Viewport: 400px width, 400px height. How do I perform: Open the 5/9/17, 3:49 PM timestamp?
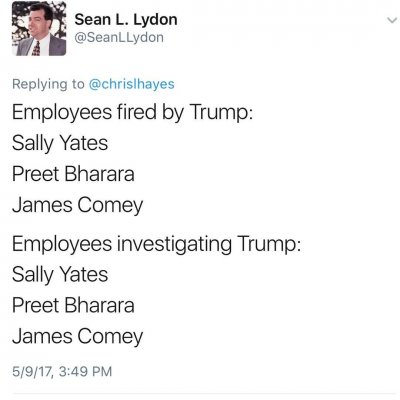click(62, 371)
